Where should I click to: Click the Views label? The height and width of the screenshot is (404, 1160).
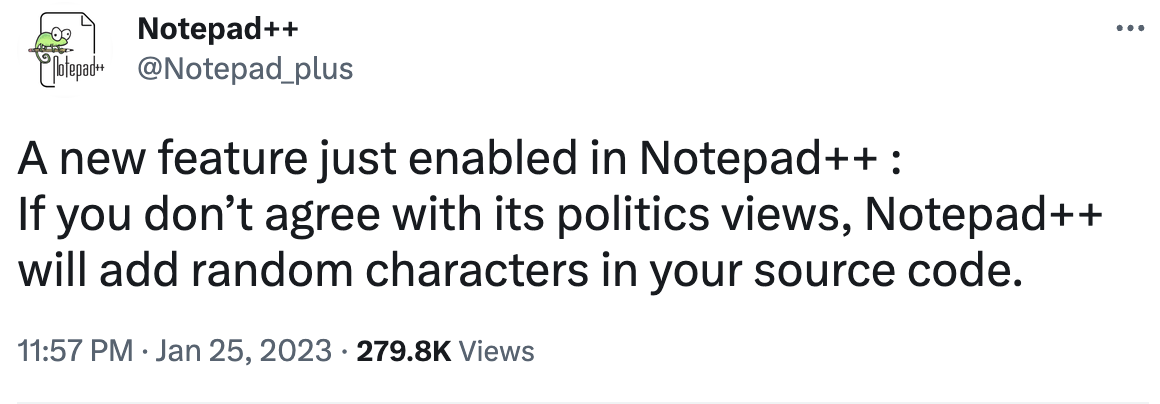coord(496,350)
